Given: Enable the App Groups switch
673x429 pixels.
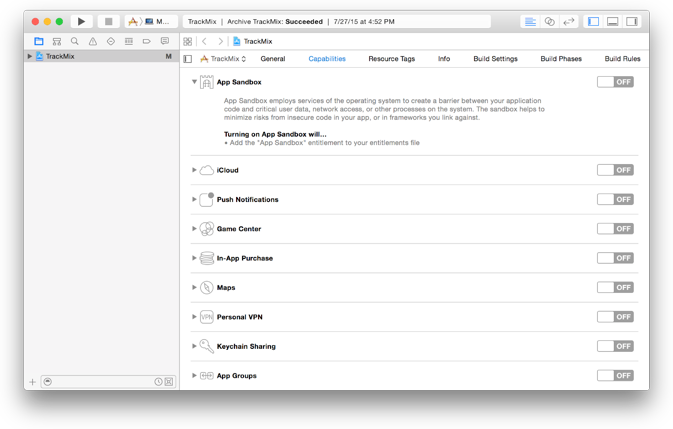Looking at the screenshot, I should (615, 376).
